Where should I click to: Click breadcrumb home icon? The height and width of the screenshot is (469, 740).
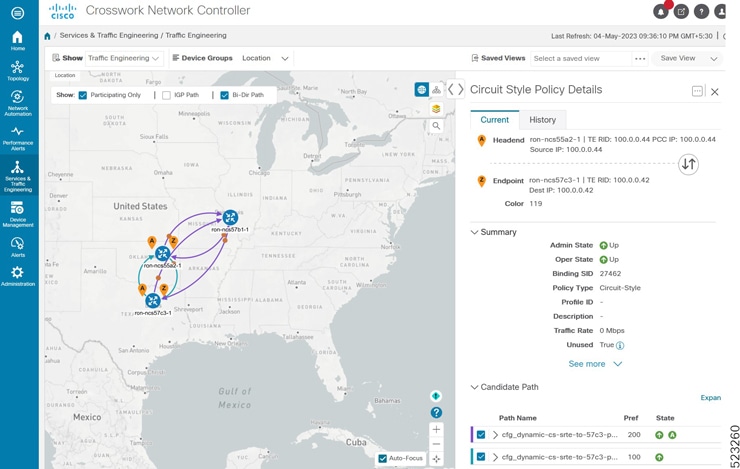coord(47,36)
